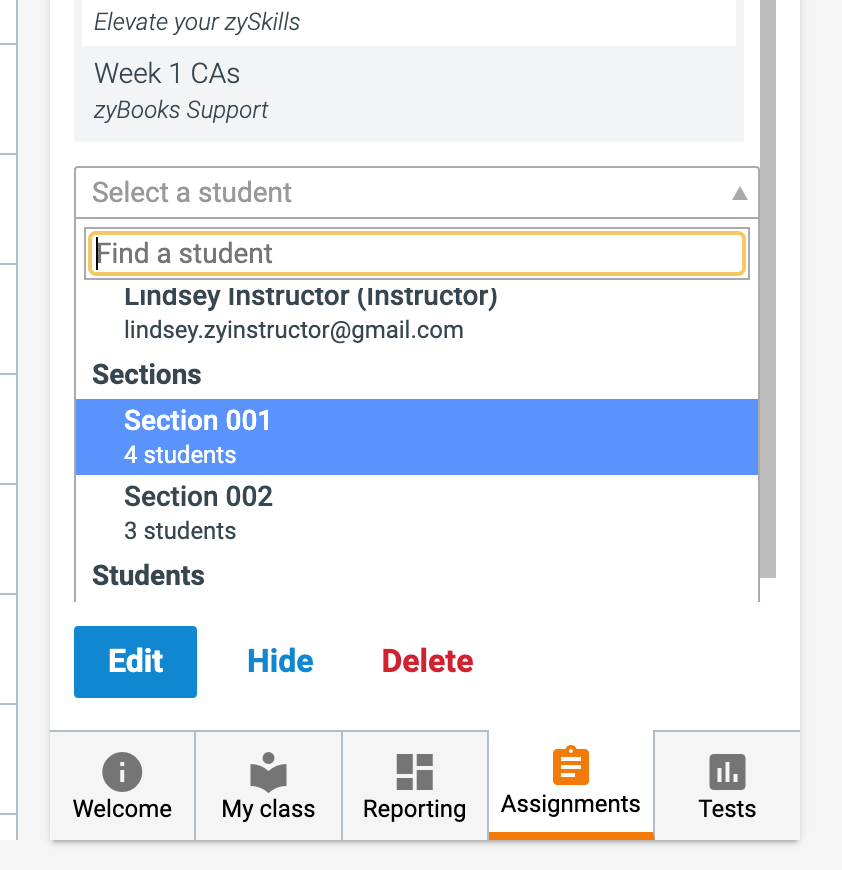Go to the Tests tab

point(727,786)
